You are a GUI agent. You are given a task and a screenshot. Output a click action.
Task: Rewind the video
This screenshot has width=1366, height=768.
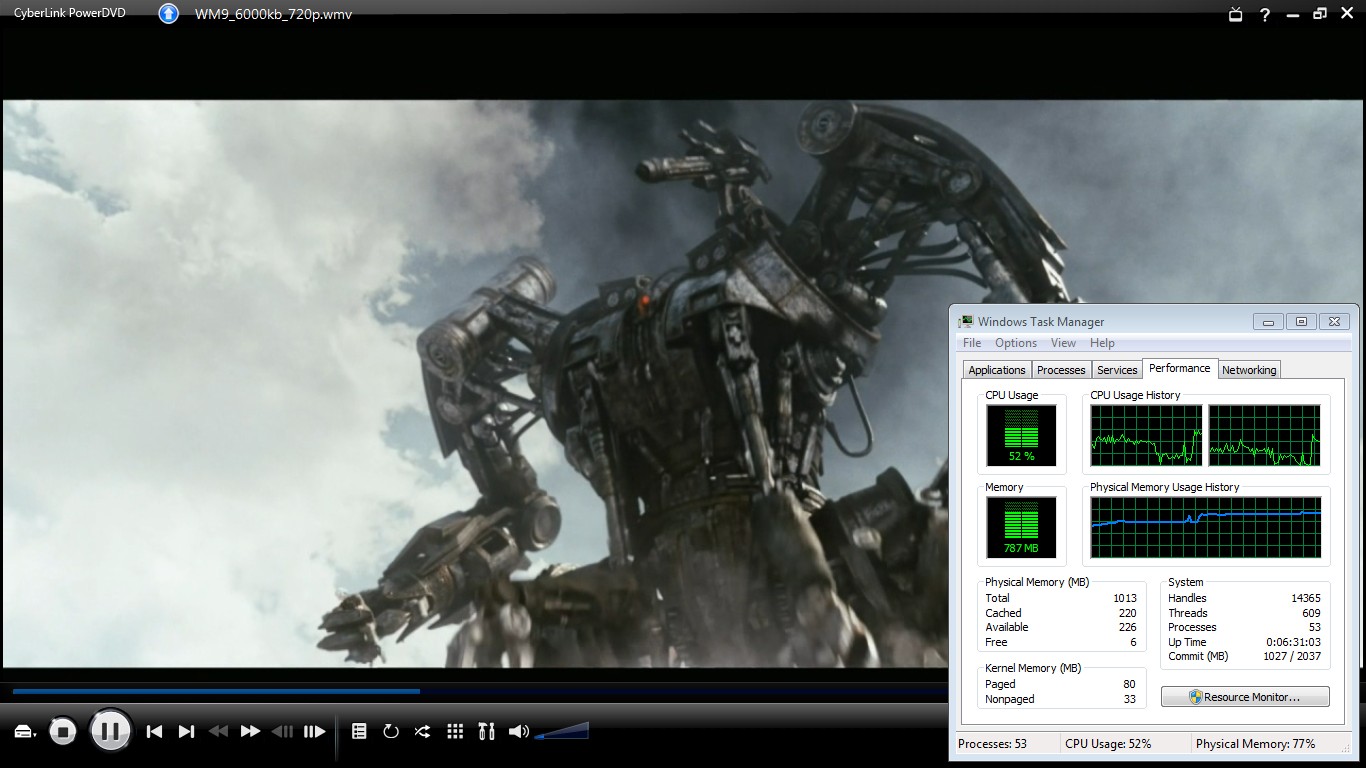pyautogui.click(x=218, y=732)
